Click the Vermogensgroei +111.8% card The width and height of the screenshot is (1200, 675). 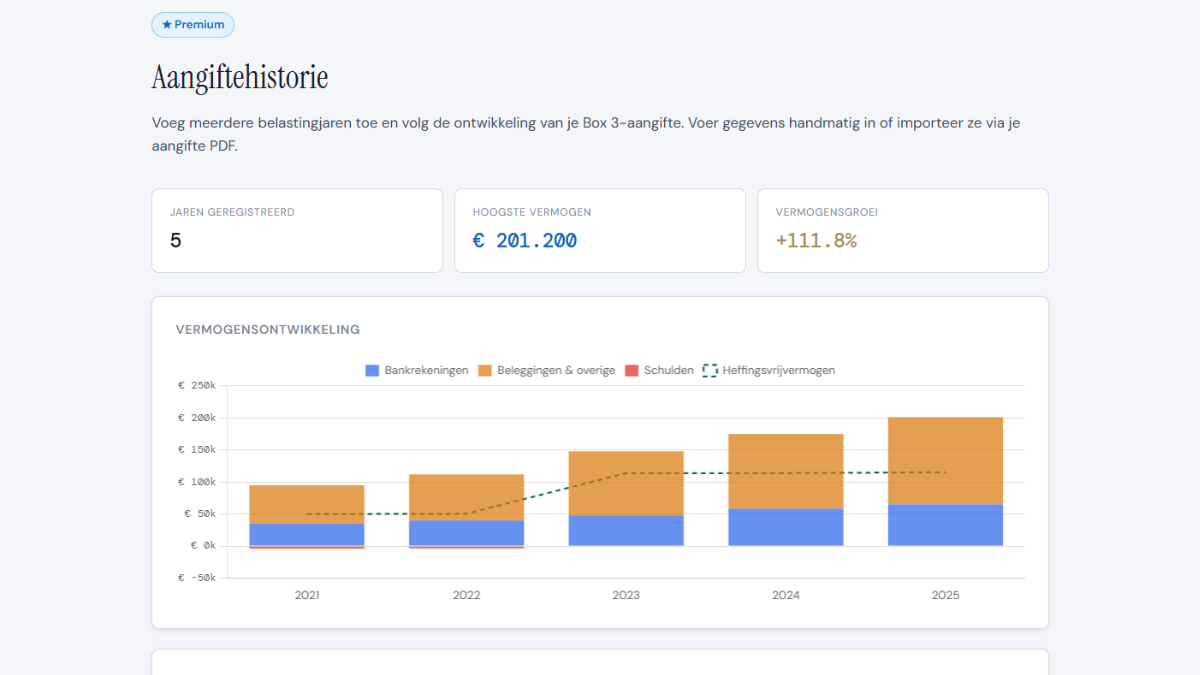902,230
